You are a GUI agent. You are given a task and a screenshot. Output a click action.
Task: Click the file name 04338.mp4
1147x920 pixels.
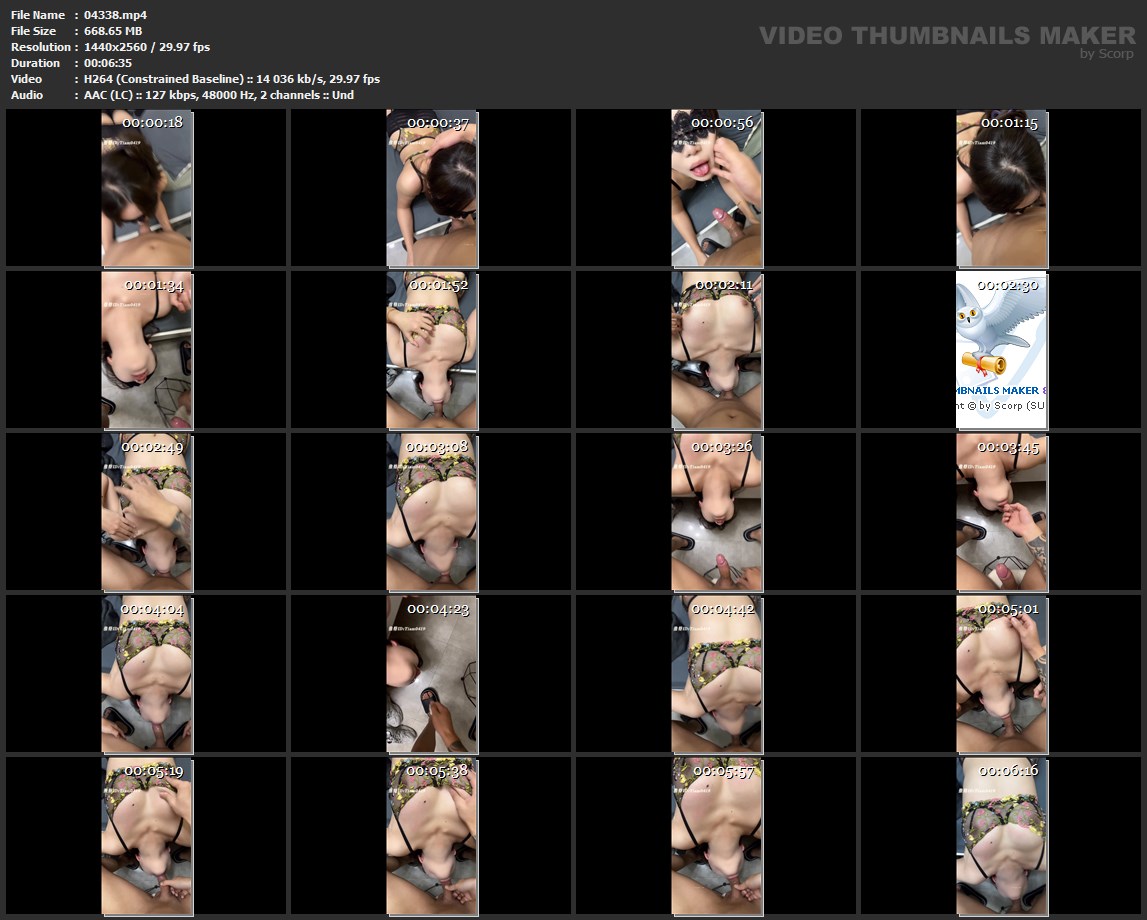[x=115, y=15]
